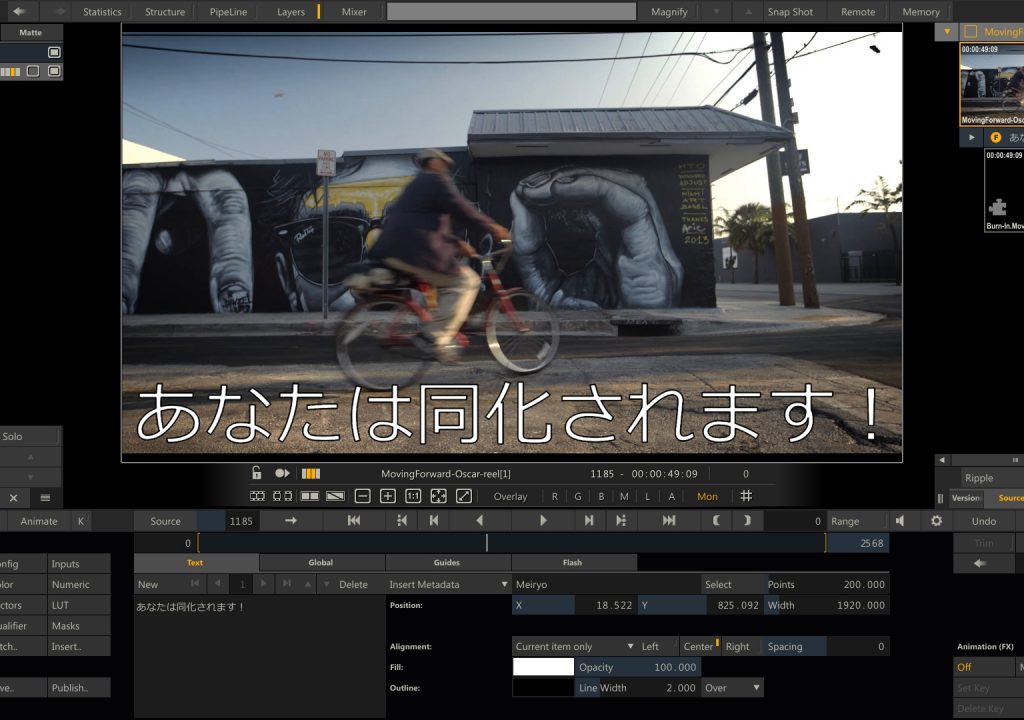The image size is (1024, 720).
Task: Fit image to viewer icon
Action: pos(438,497)
